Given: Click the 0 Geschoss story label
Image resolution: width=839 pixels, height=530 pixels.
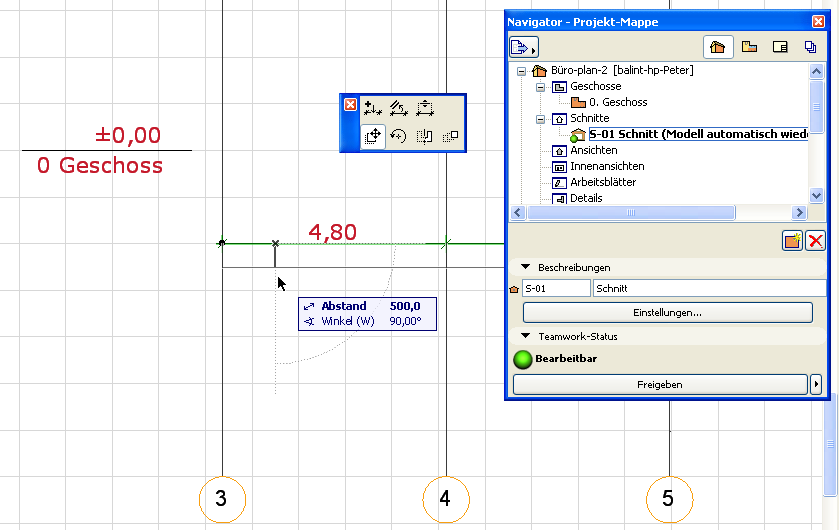Looking at the screenshot, I should click(100, 165).
